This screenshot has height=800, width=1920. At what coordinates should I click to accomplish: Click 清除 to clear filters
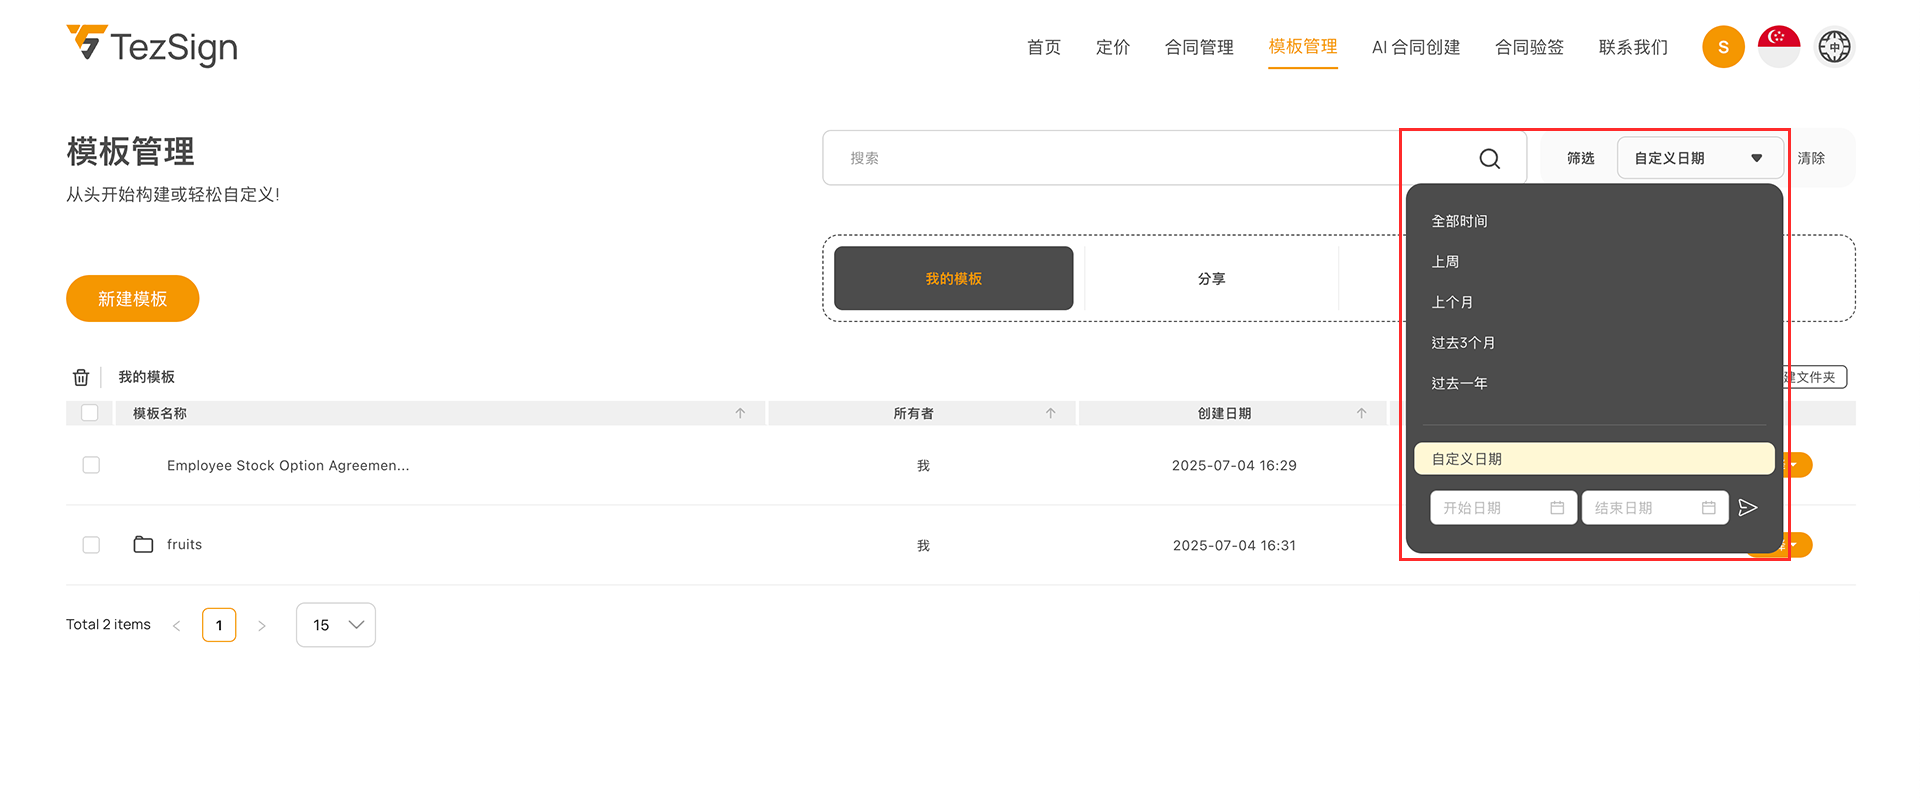(x=1810, y=158)
